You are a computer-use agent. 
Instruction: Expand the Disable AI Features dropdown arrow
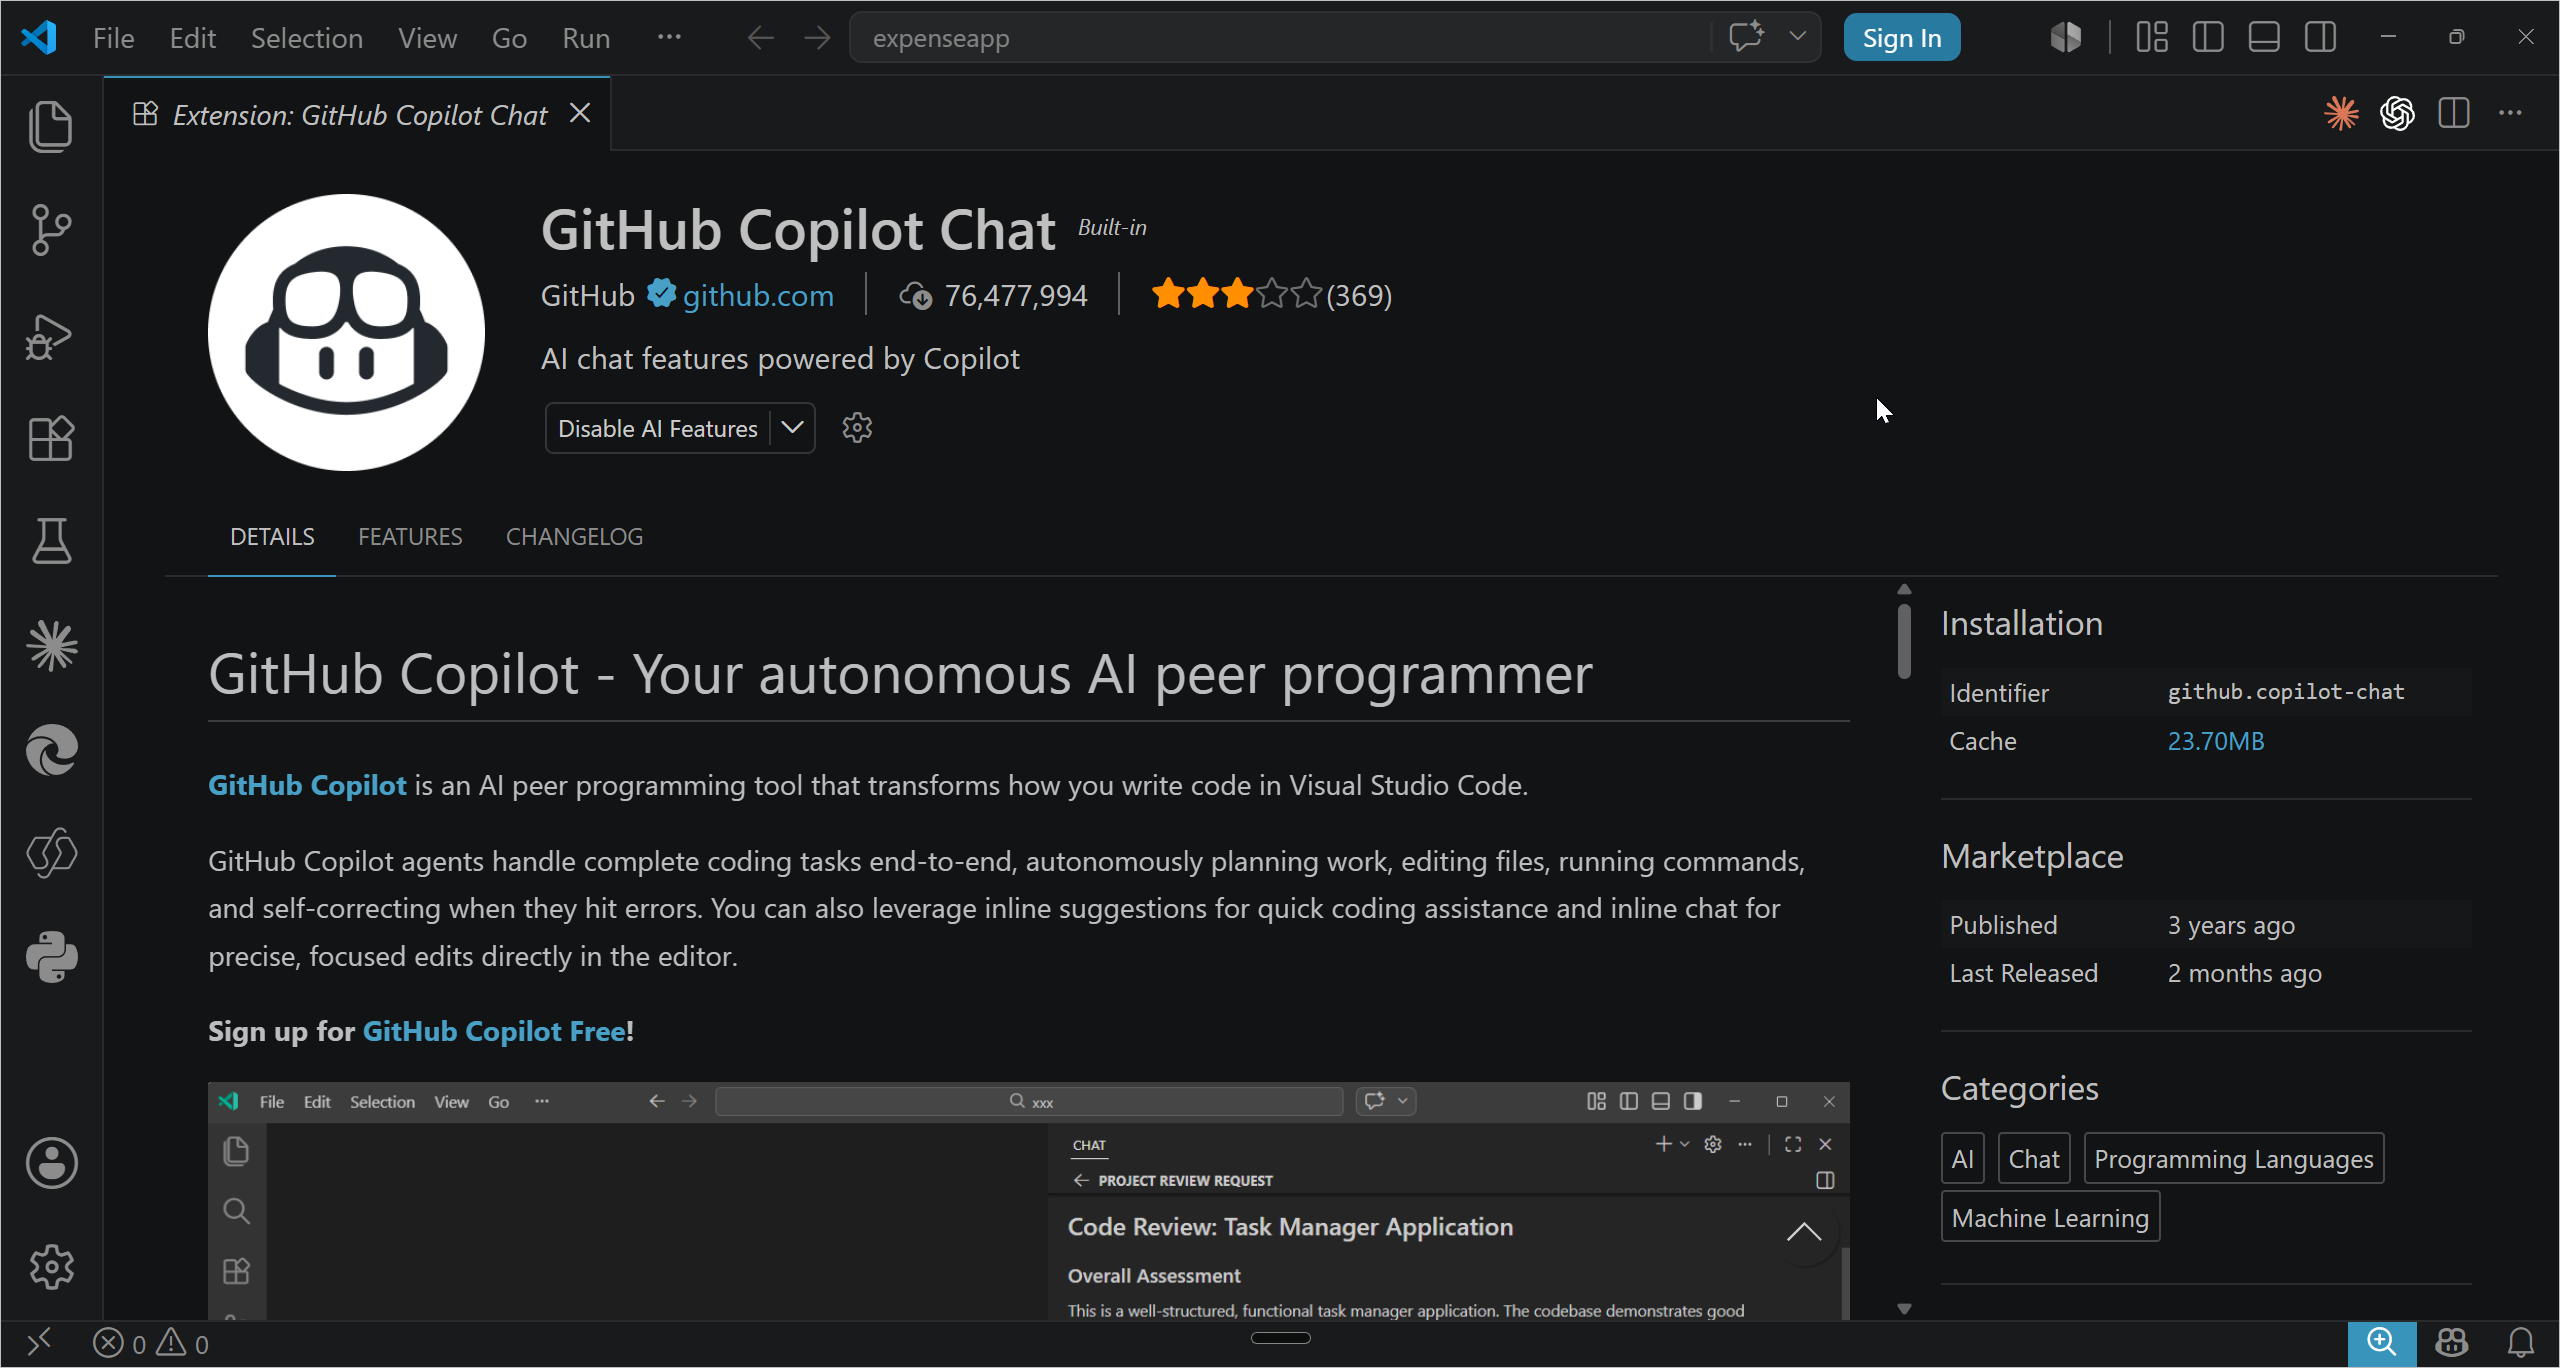pos(792,428)
